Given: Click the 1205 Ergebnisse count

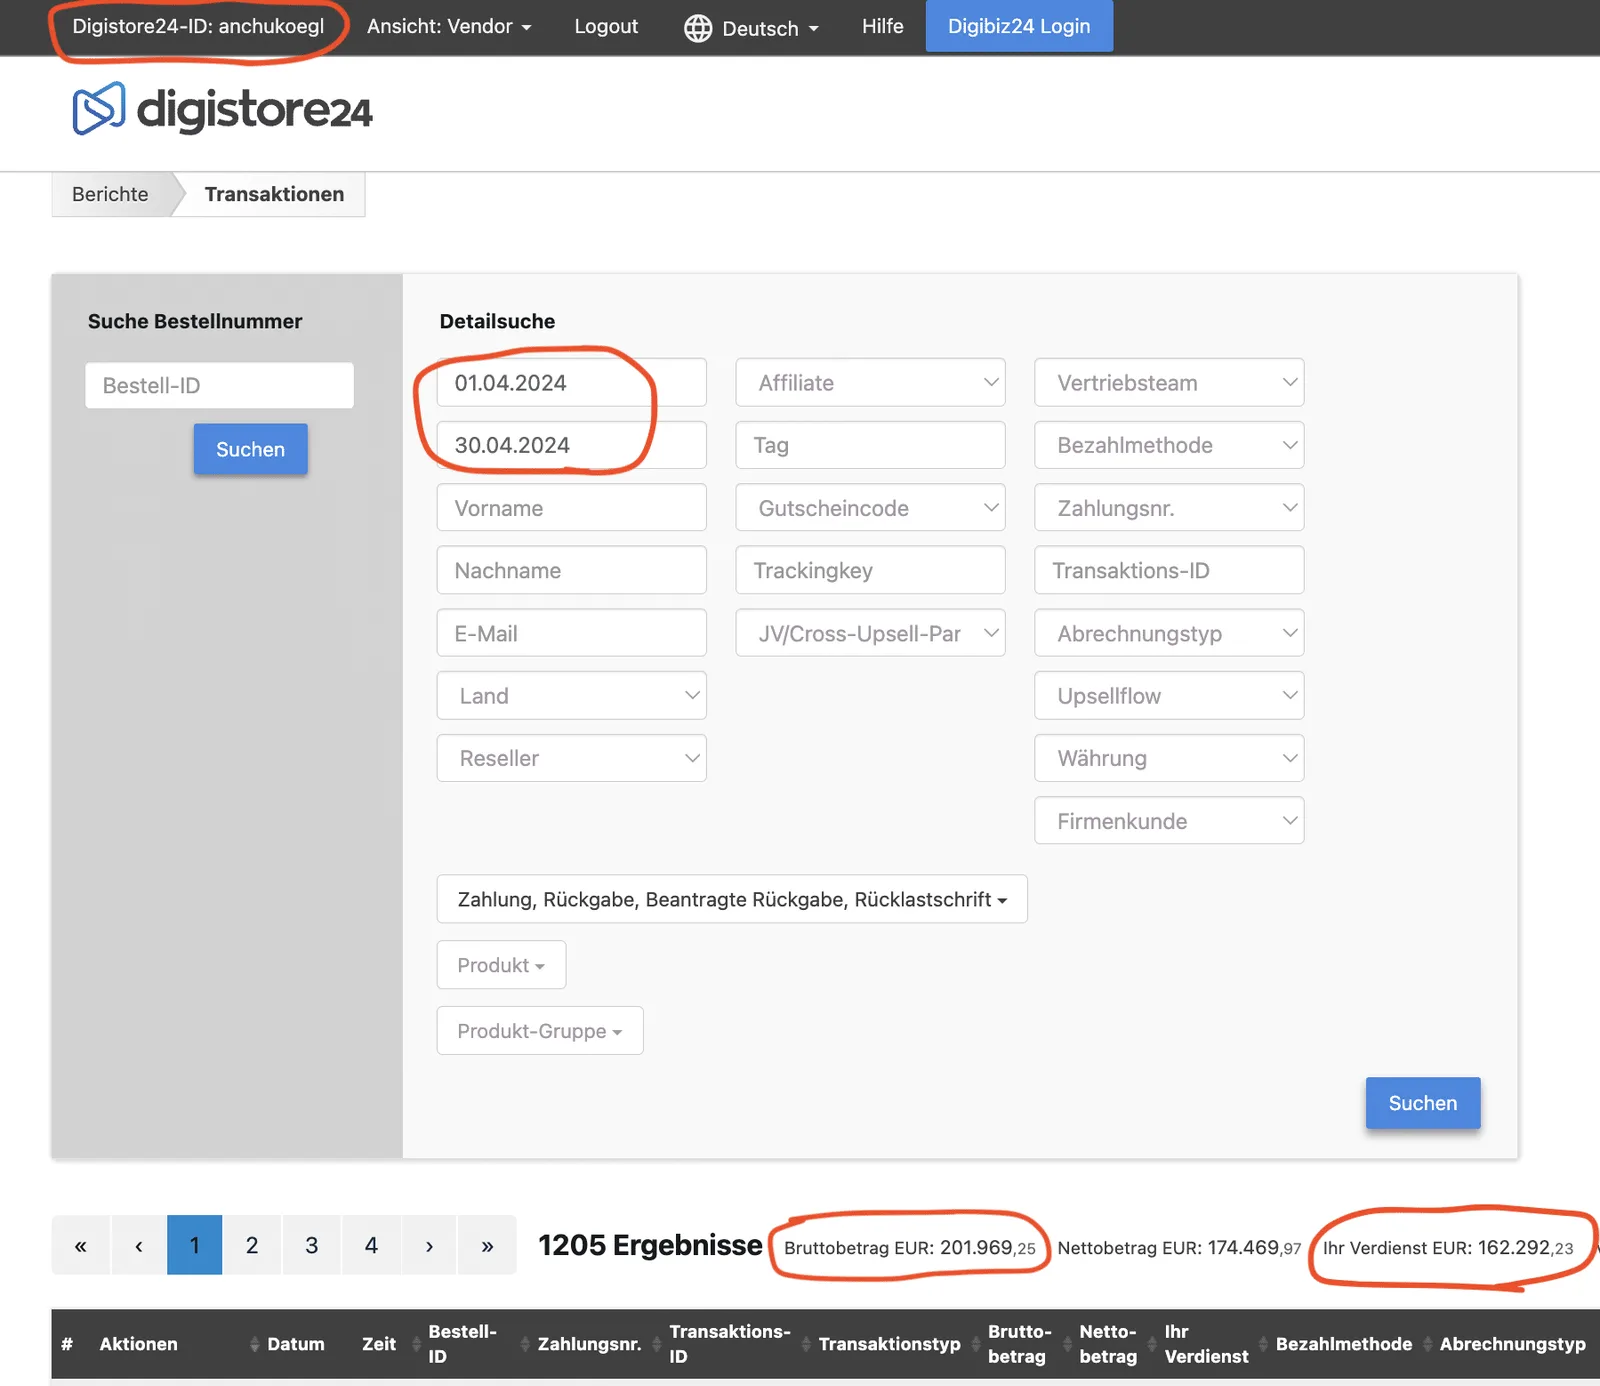Looking at the screenshot, I should tap(650, 1245).
